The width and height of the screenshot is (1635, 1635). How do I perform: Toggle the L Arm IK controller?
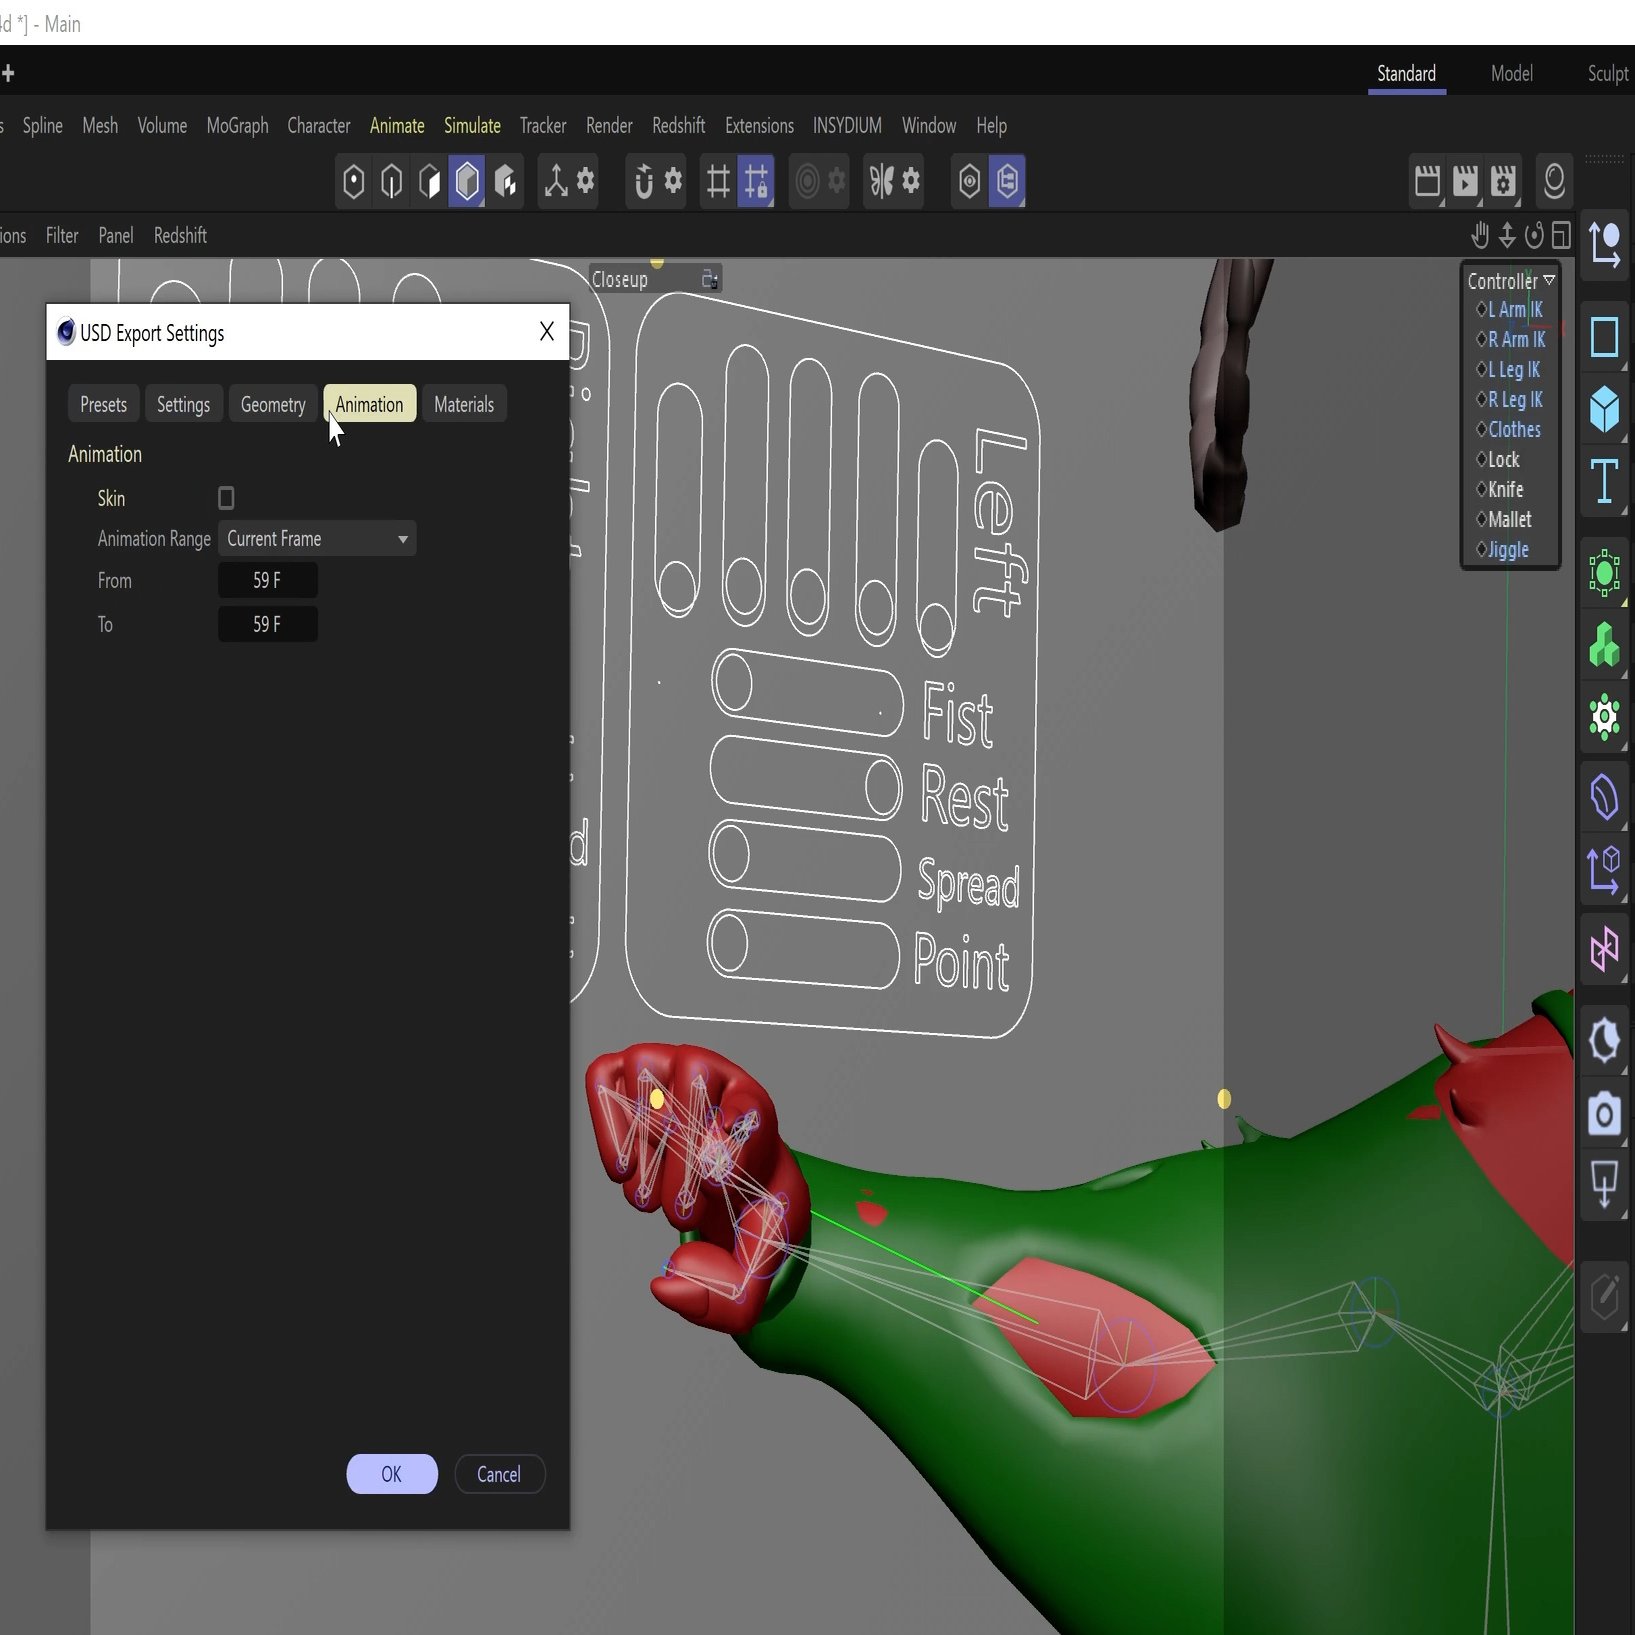click(1514, 310)
